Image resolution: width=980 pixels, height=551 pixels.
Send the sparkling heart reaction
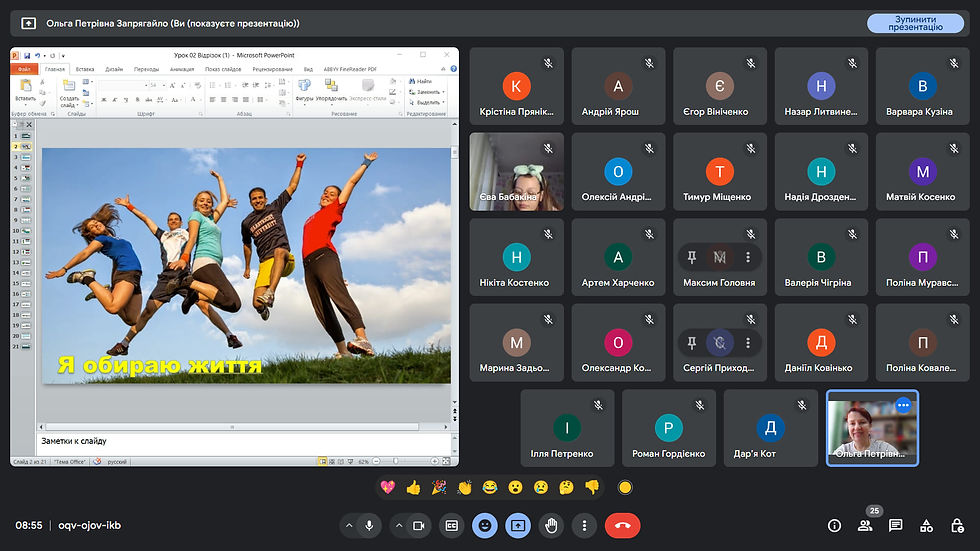(388, 487)
